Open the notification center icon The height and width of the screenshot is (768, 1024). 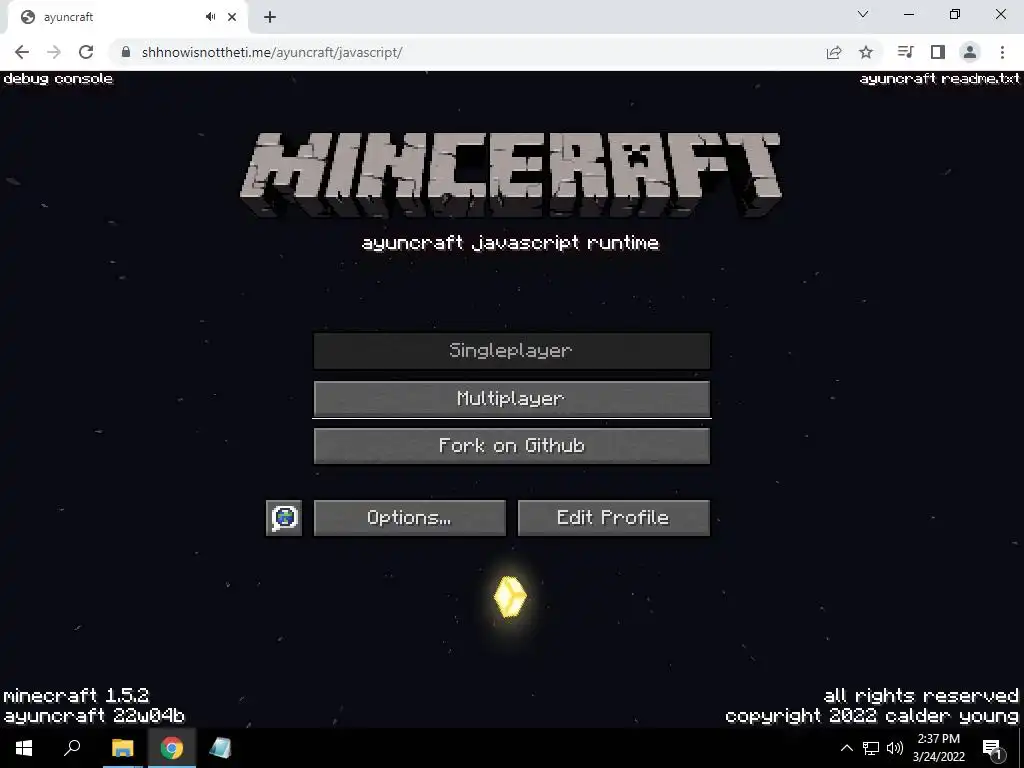tap(993, 748)
